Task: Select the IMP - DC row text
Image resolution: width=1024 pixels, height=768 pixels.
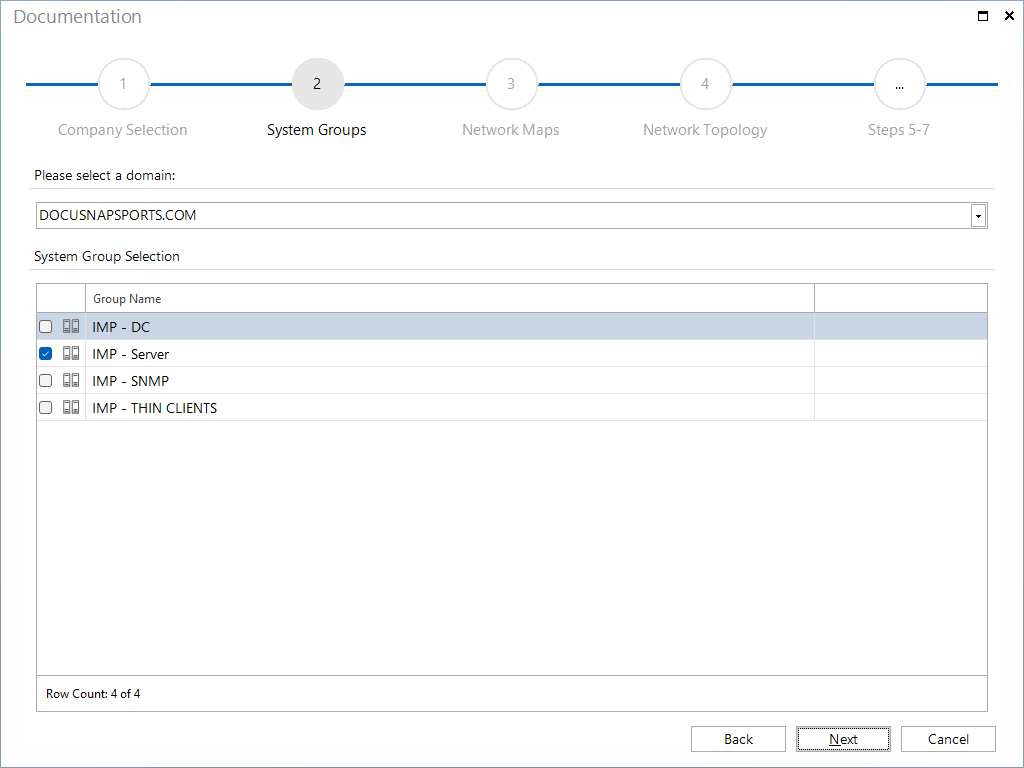Action: [121, 327]
